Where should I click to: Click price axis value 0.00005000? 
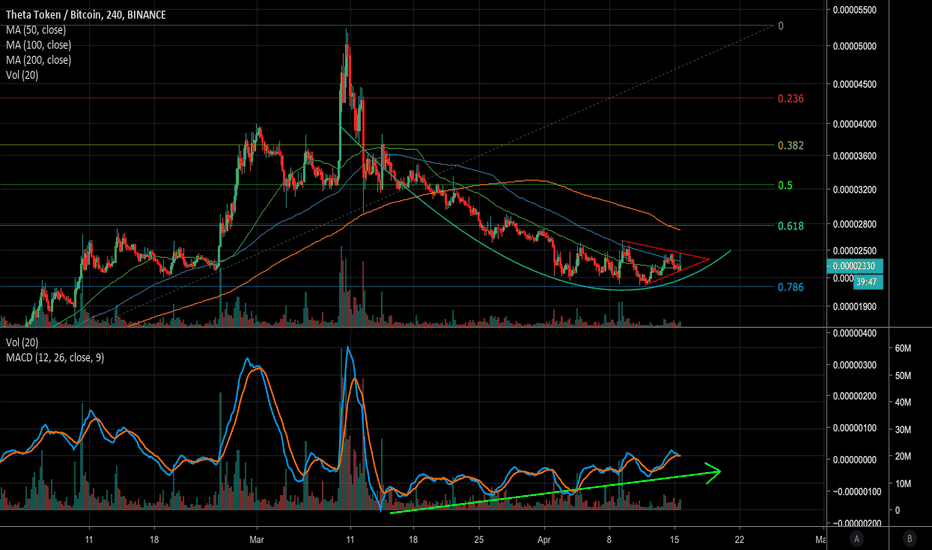(x=854, y=46)
